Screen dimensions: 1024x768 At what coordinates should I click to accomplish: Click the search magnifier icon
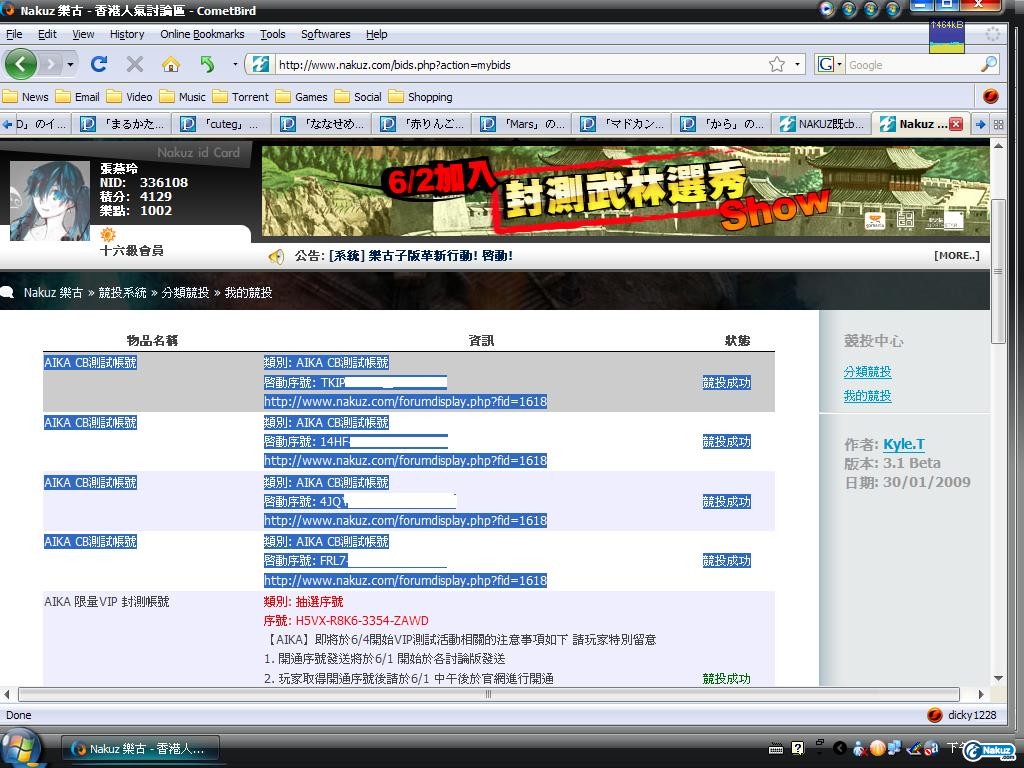988,65
